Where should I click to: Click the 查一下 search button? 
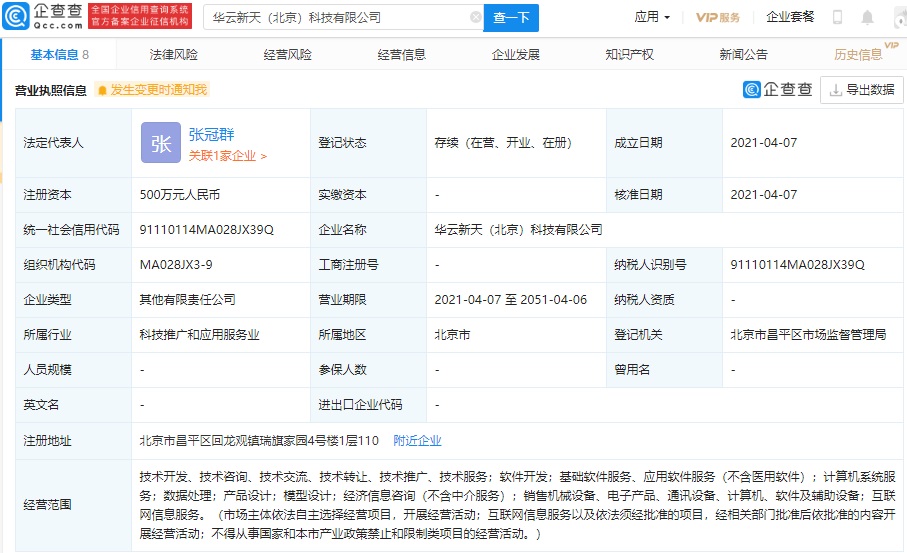click(x=511, y=17)
